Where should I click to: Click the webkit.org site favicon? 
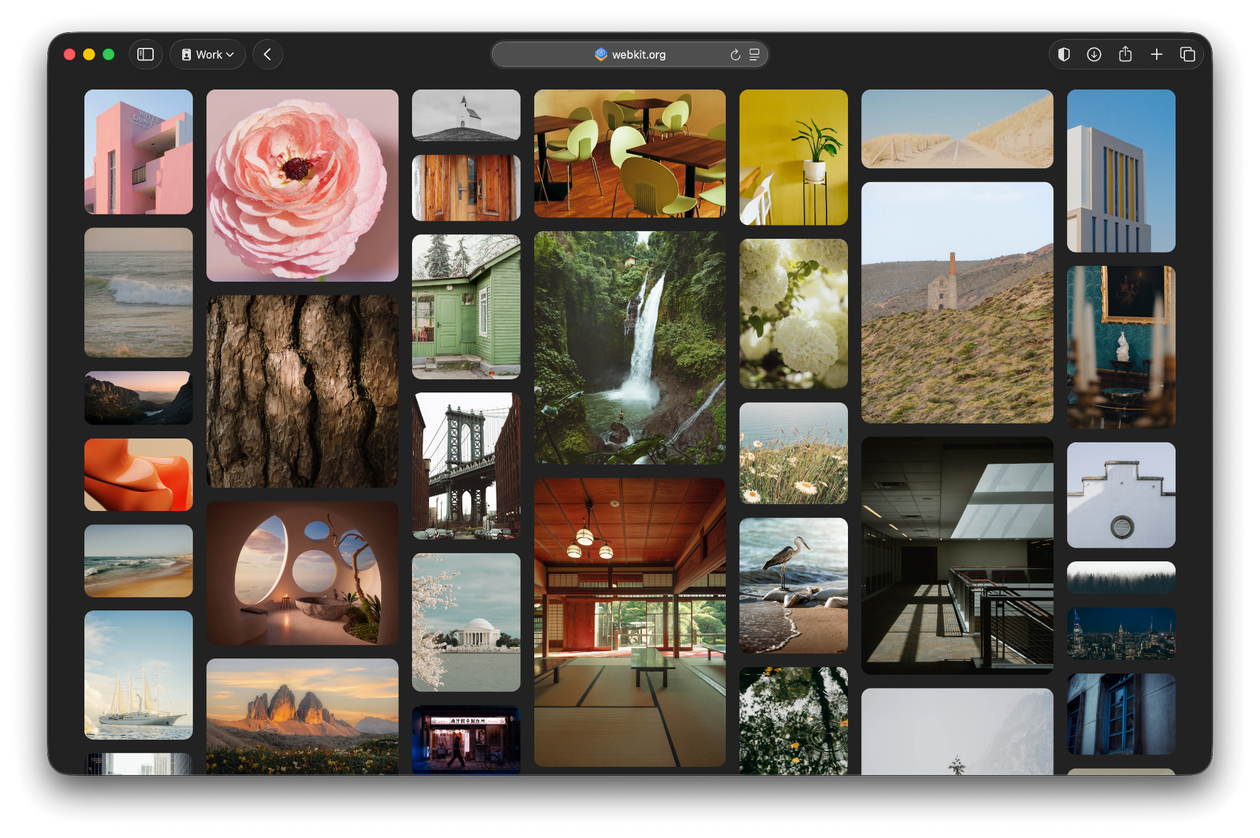pyautogui.click(x=601, y=55)
